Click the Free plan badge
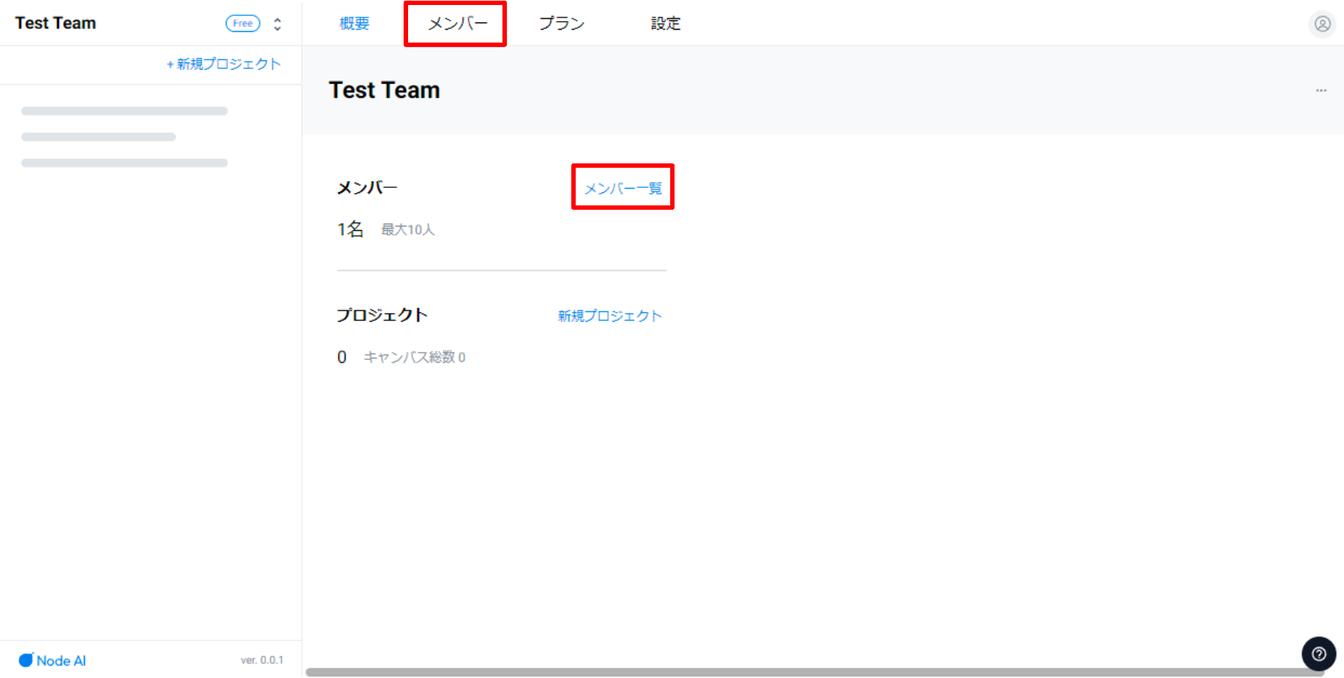 click(243, 23)
